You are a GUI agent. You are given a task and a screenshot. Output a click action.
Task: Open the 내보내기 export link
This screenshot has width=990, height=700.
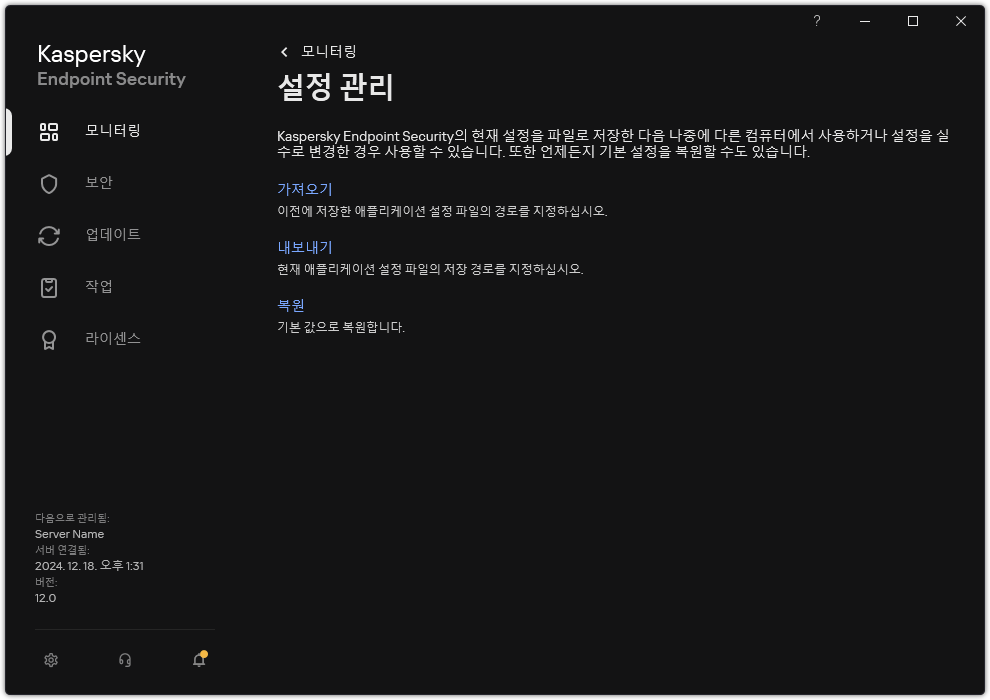(x=305, y=246)
